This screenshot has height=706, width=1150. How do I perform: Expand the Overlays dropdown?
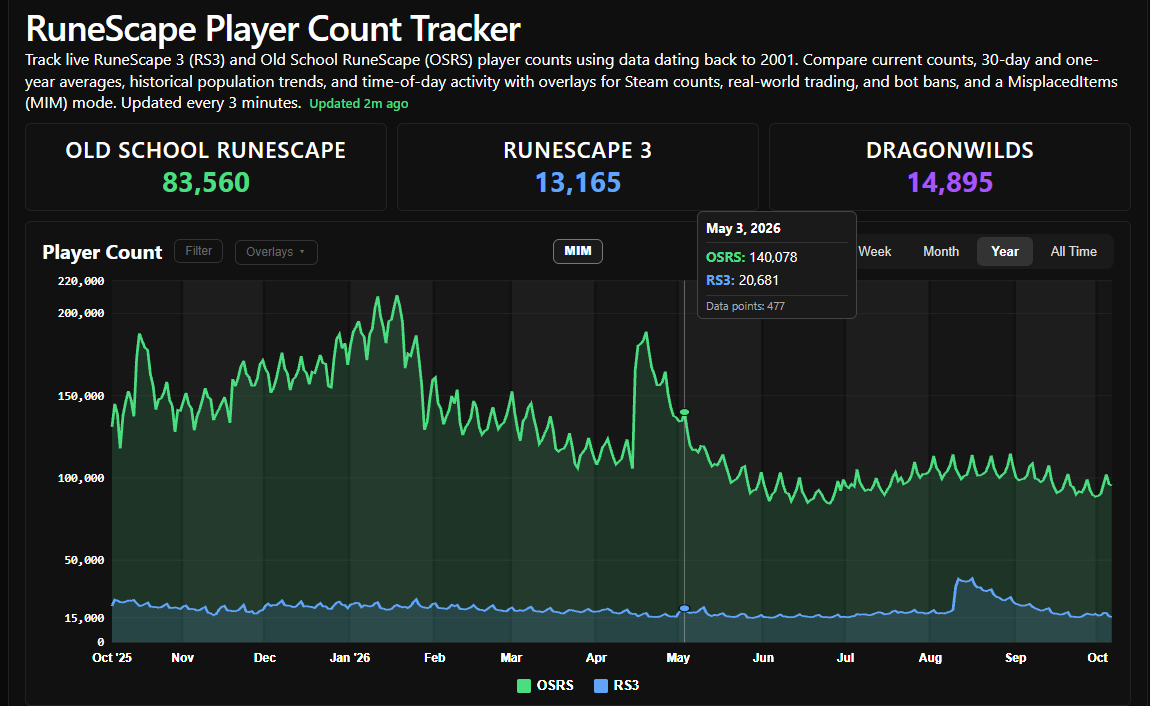coord(276,251)
